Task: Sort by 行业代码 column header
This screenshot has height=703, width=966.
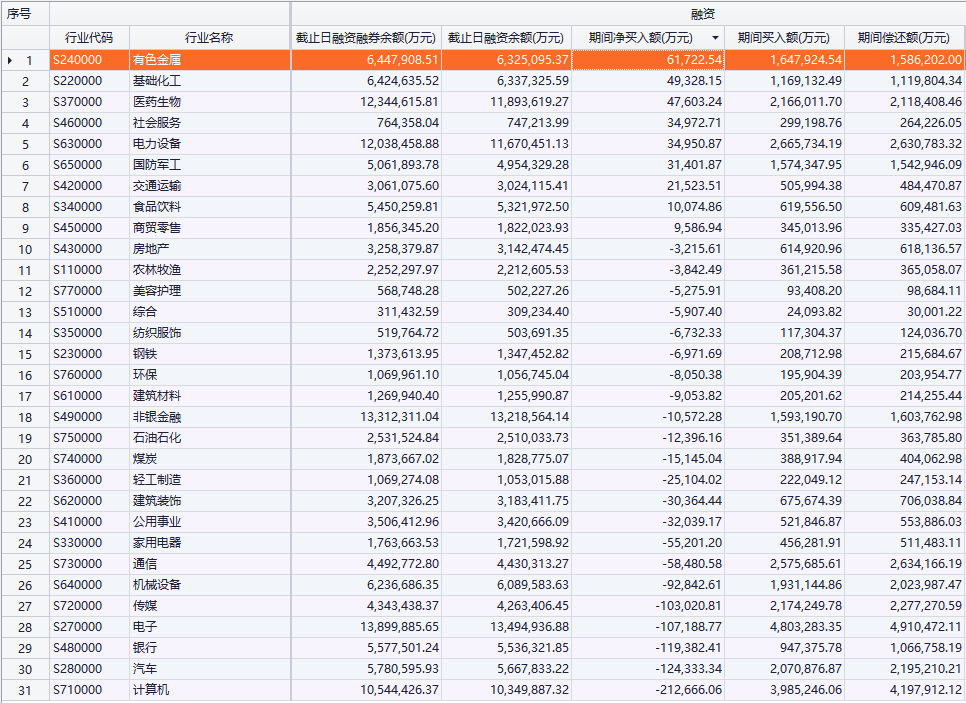Action: pyautogui.click(x=89, y=38)
